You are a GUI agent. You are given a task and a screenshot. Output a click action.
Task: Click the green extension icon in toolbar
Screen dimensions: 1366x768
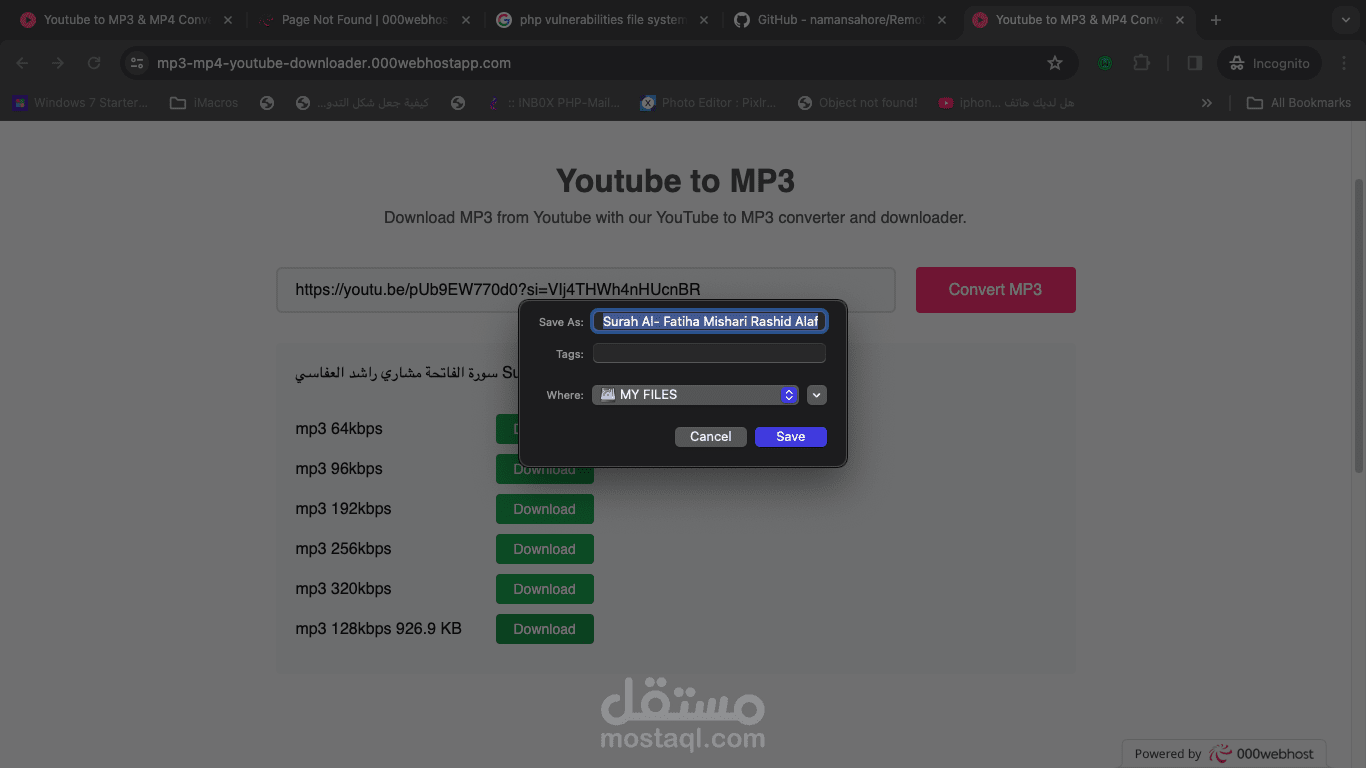click(x=1105, y=63)
